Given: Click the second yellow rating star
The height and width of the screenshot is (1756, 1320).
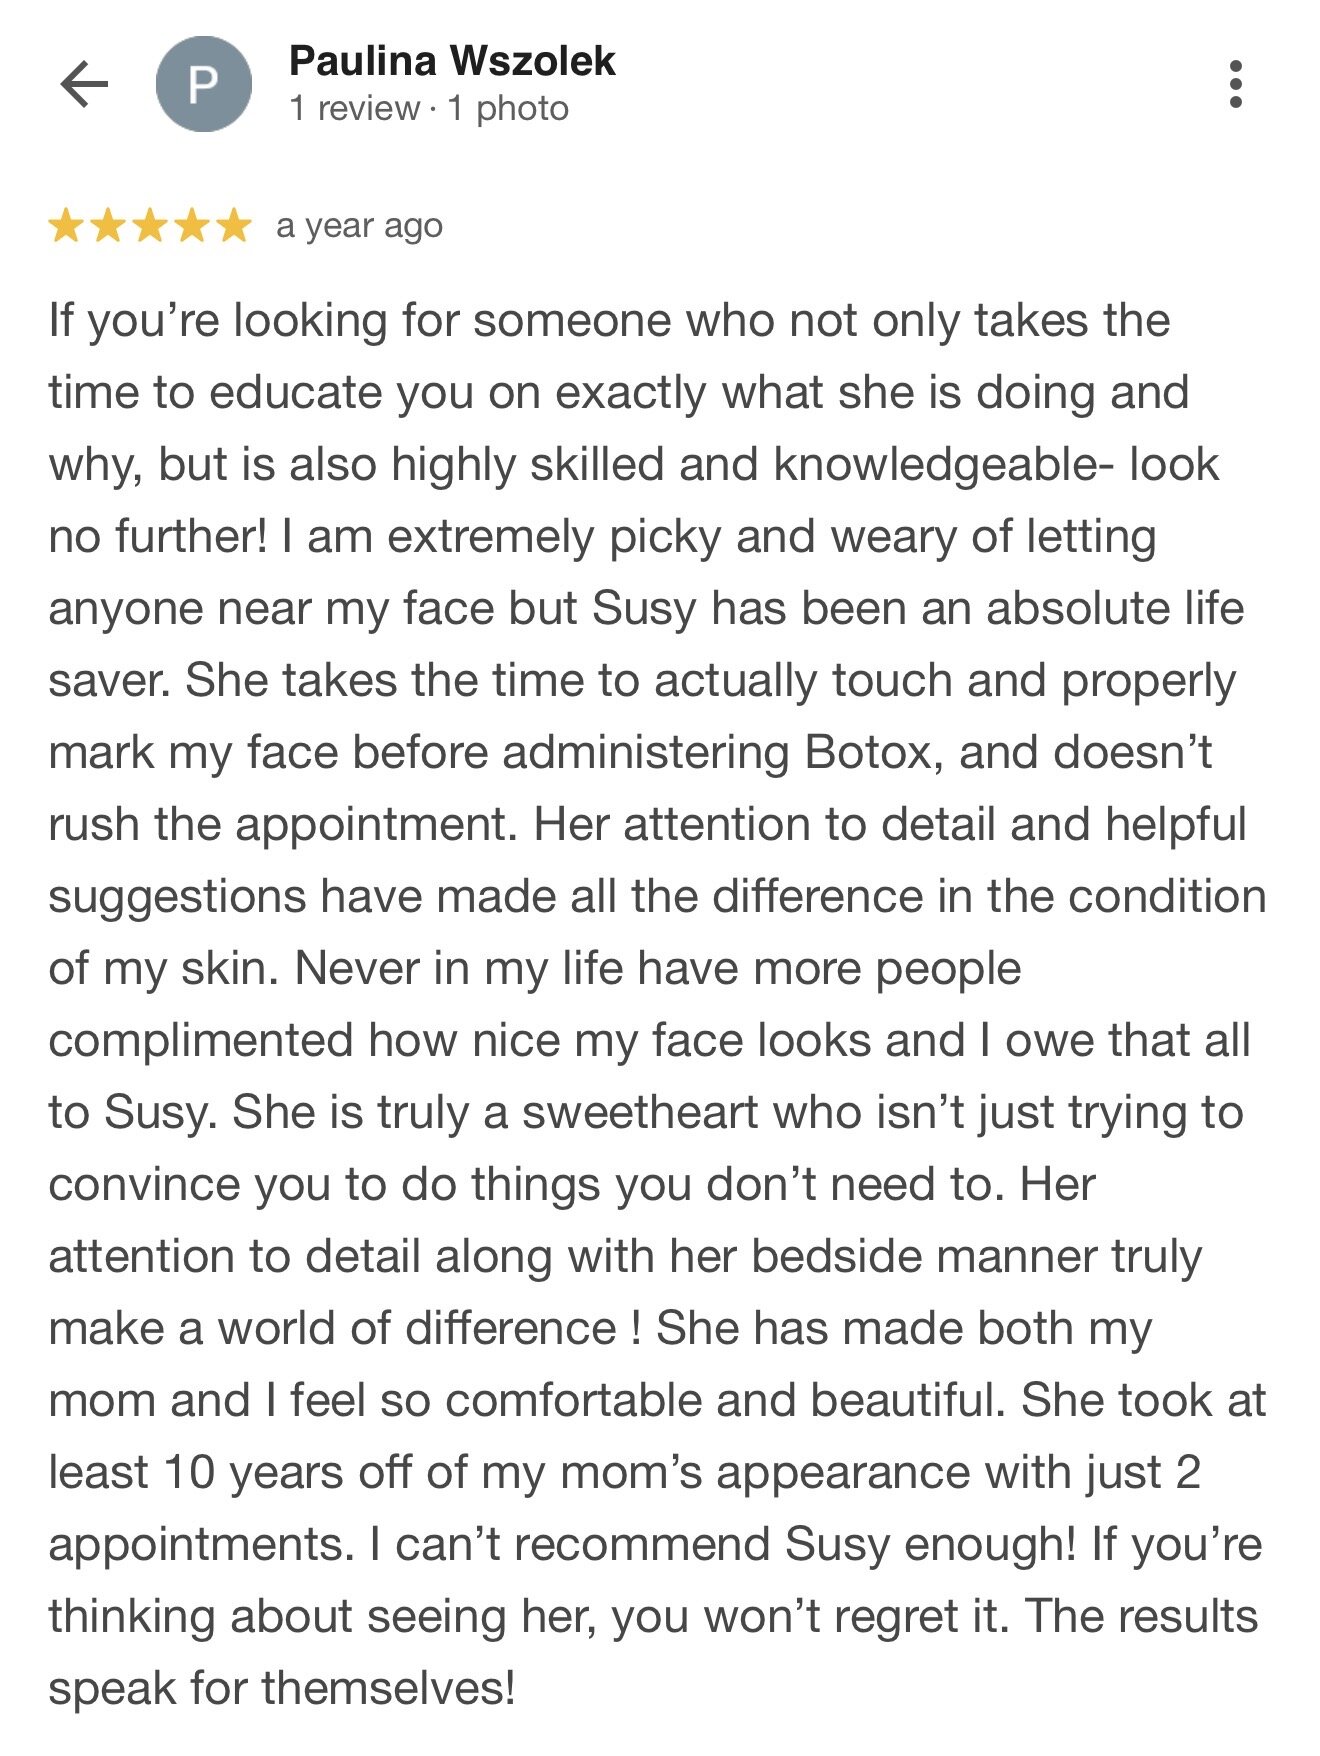Looking at the screenshot, I should coord(108,226).
